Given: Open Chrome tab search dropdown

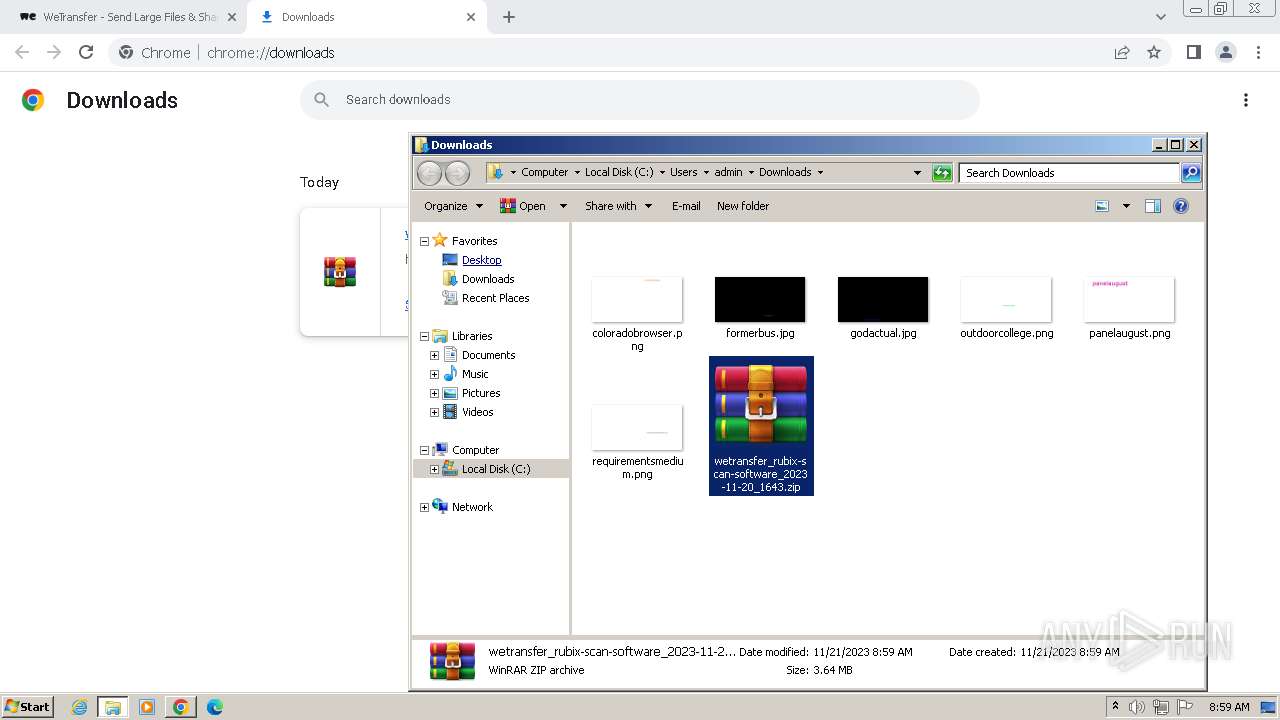Looking at the screenshot, I should click(x=1160, y=17).
